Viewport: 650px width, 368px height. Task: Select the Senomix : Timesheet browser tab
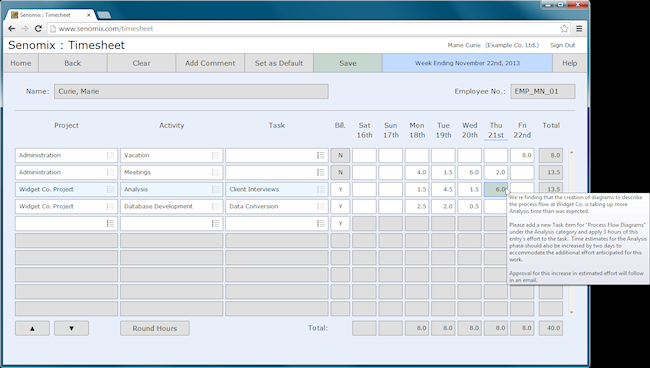click(51, 15)
